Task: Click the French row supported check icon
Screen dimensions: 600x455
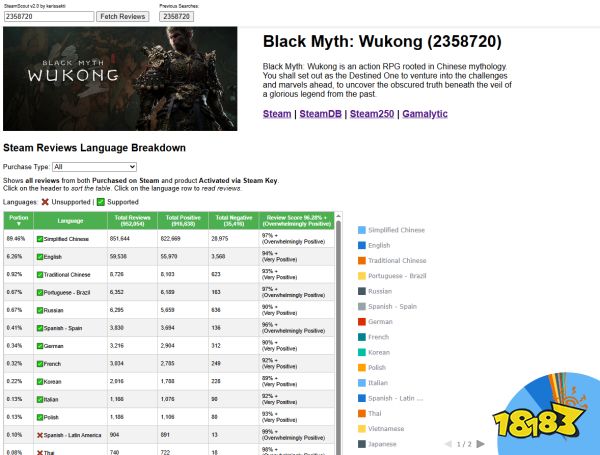Action: click(40, 364)
